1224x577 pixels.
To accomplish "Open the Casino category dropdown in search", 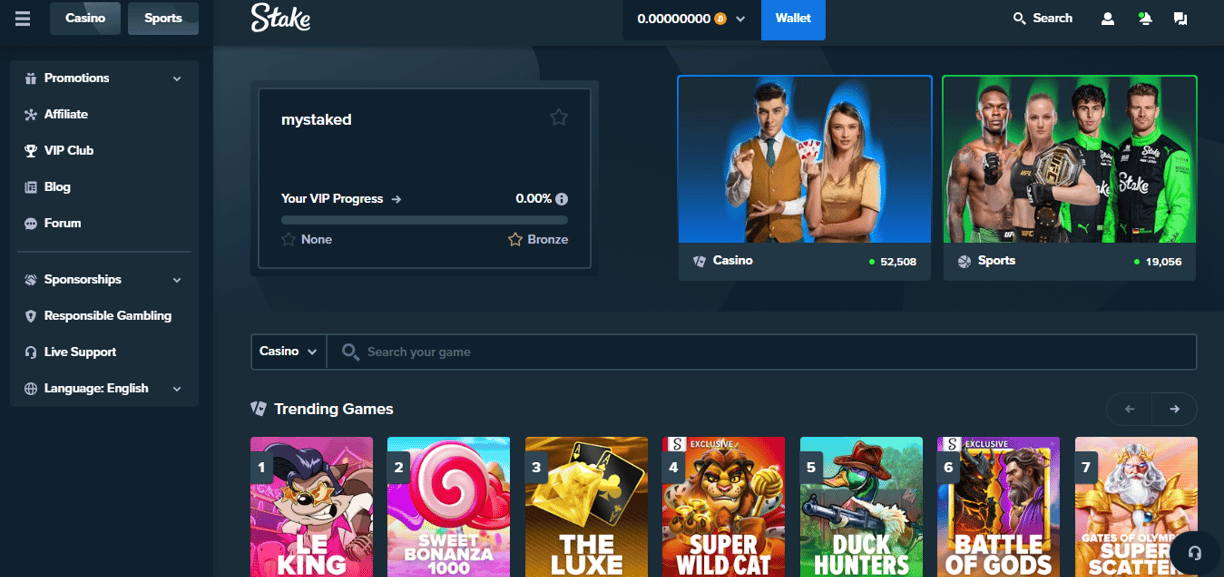I will point(288,352).
